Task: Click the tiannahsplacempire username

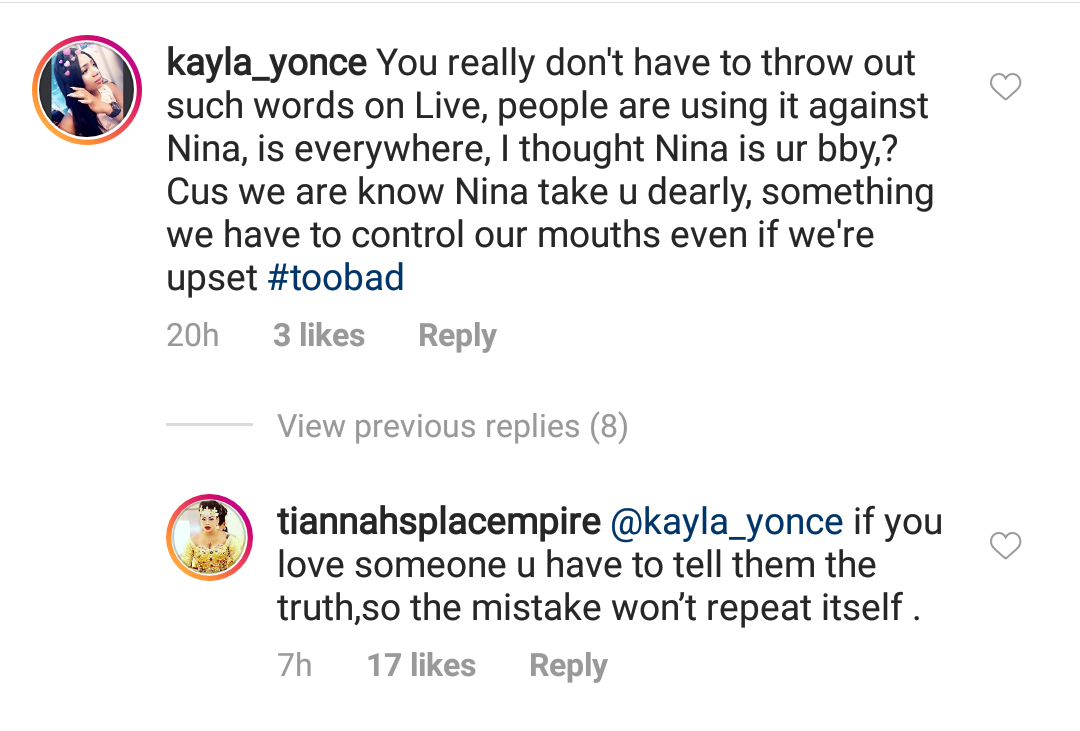Action: tap(438, 521)
